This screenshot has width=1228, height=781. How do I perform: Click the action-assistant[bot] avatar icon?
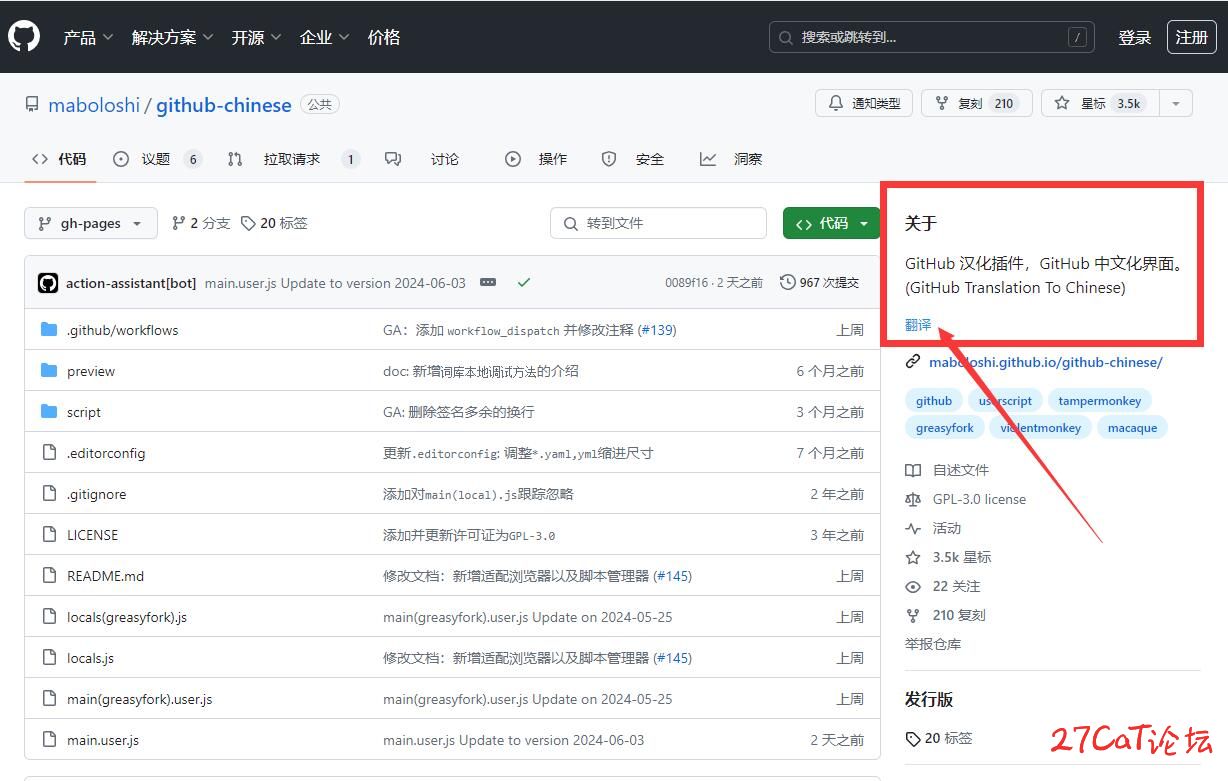[47, 283]
